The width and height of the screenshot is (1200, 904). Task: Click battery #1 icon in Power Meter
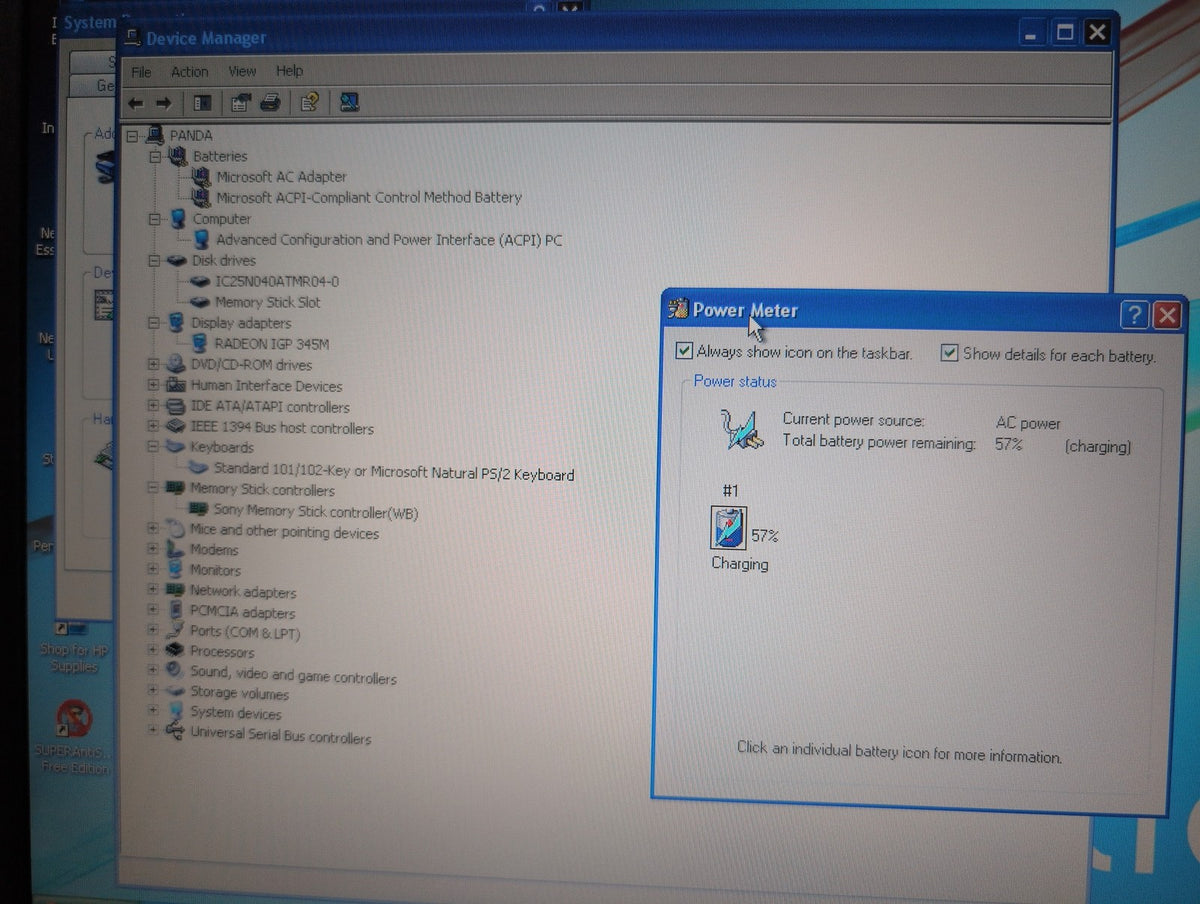point(728,528)
